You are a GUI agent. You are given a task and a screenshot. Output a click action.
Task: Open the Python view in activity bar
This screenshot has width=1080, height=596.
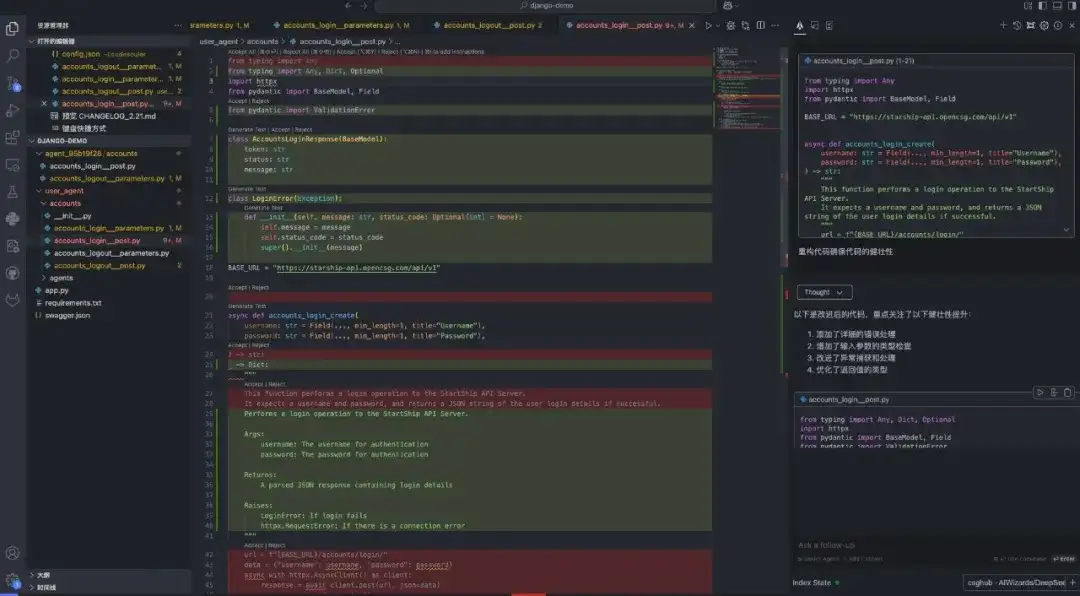(12, 218)
